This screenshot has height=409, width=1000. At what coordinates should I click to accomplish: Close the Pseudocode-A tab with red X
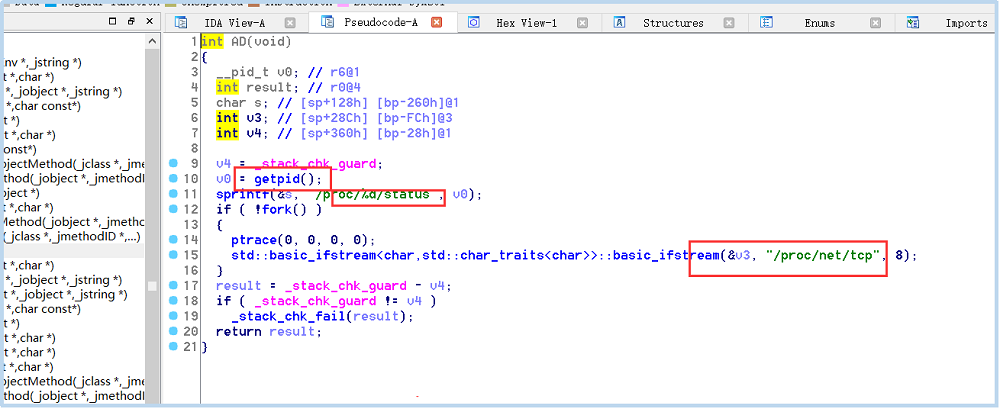point(437,23)
